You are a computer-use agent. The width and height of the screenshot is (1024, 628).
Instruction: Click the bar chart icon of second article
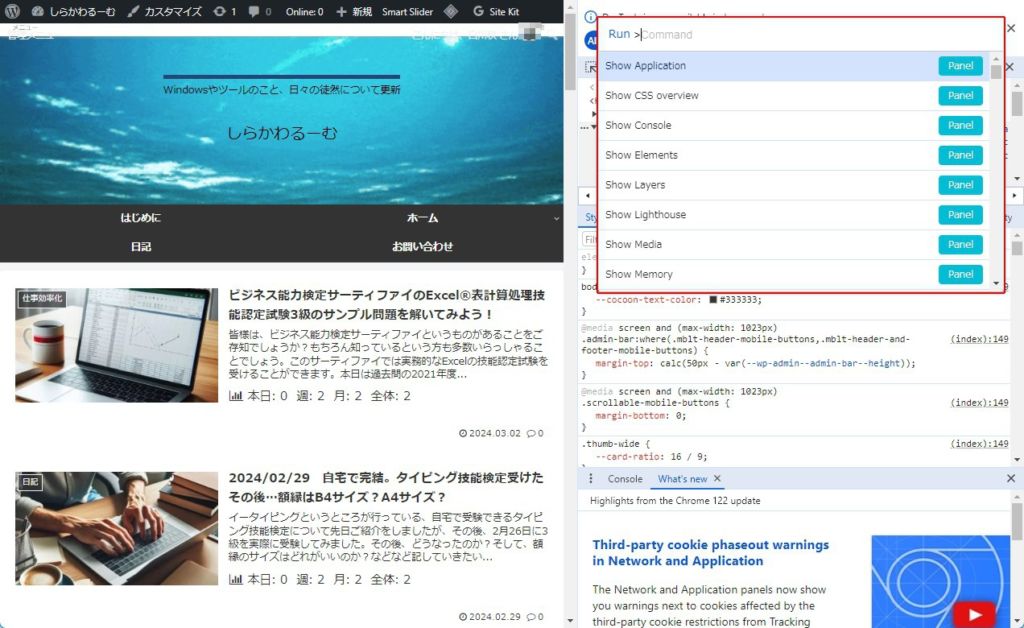(x=236, y=579)
